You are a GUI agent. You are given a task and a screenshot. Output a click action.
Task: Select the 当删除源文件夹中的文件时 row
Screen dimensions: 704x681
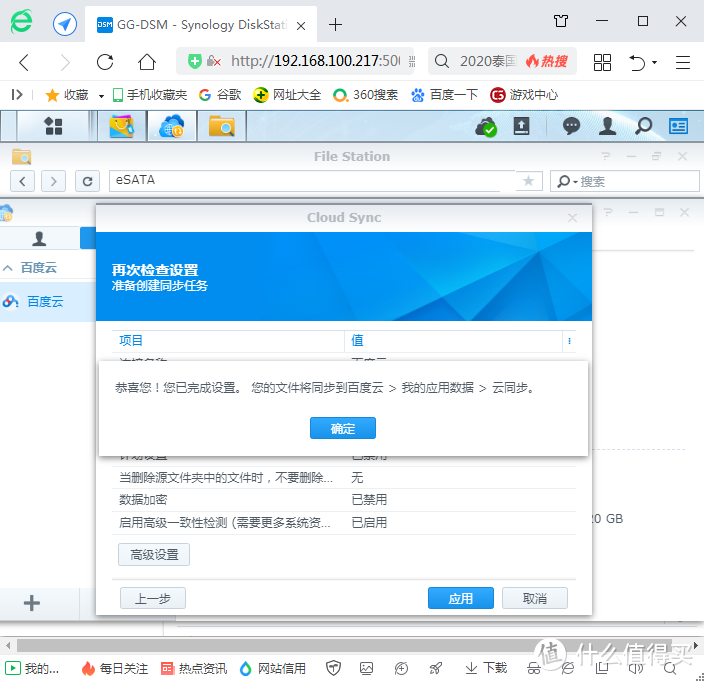click(344, 477)
